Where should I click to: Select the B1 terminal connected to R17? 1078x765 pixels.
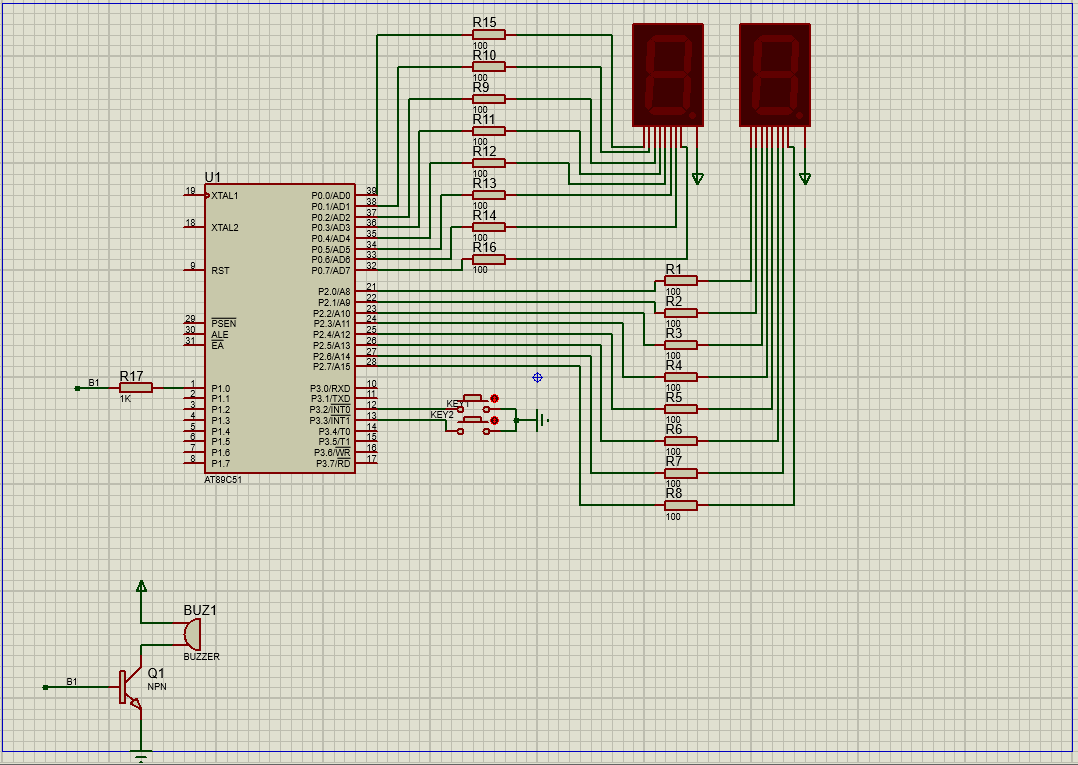point(78,388)
